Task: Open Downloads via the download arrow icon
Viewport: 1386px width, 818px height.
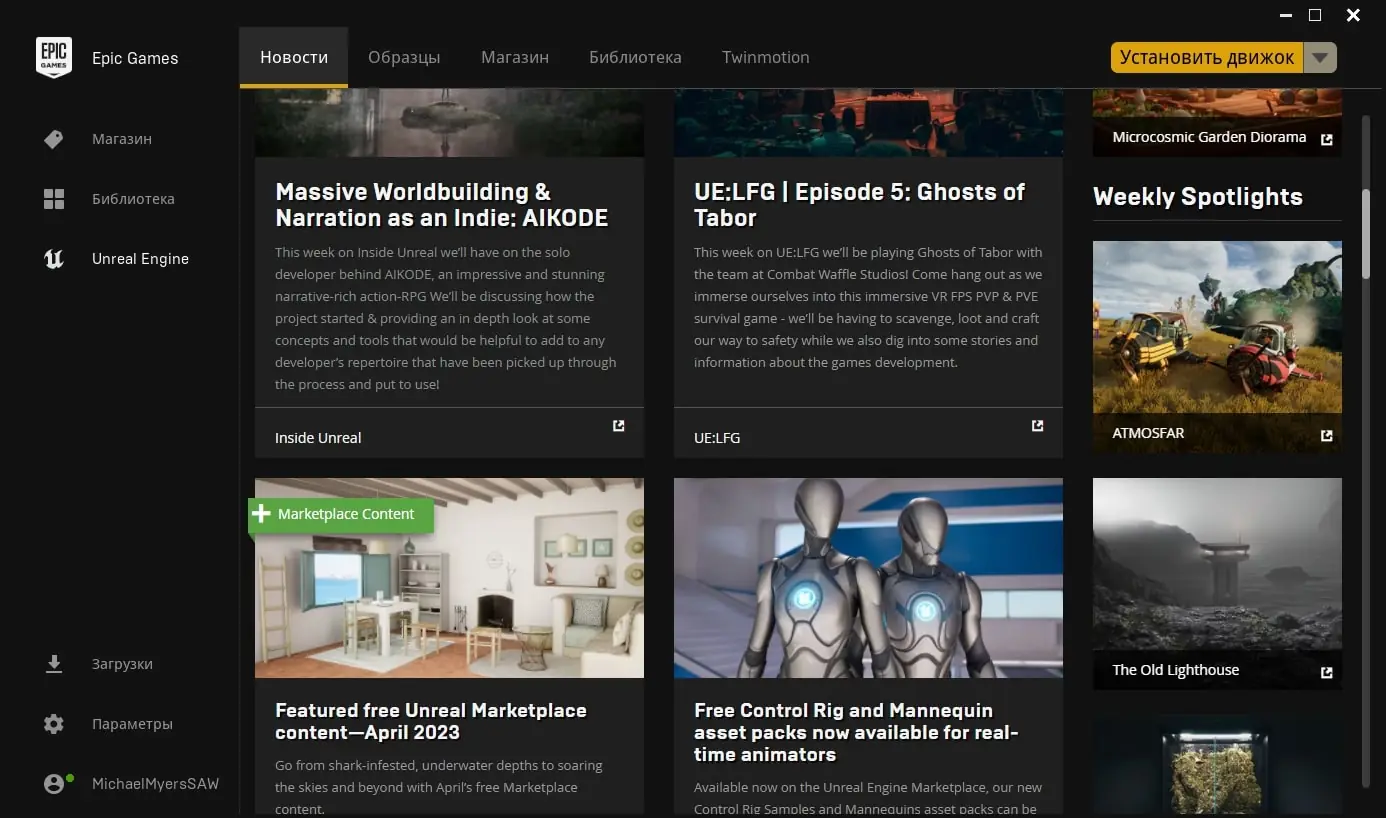Action: click(54, 664)
